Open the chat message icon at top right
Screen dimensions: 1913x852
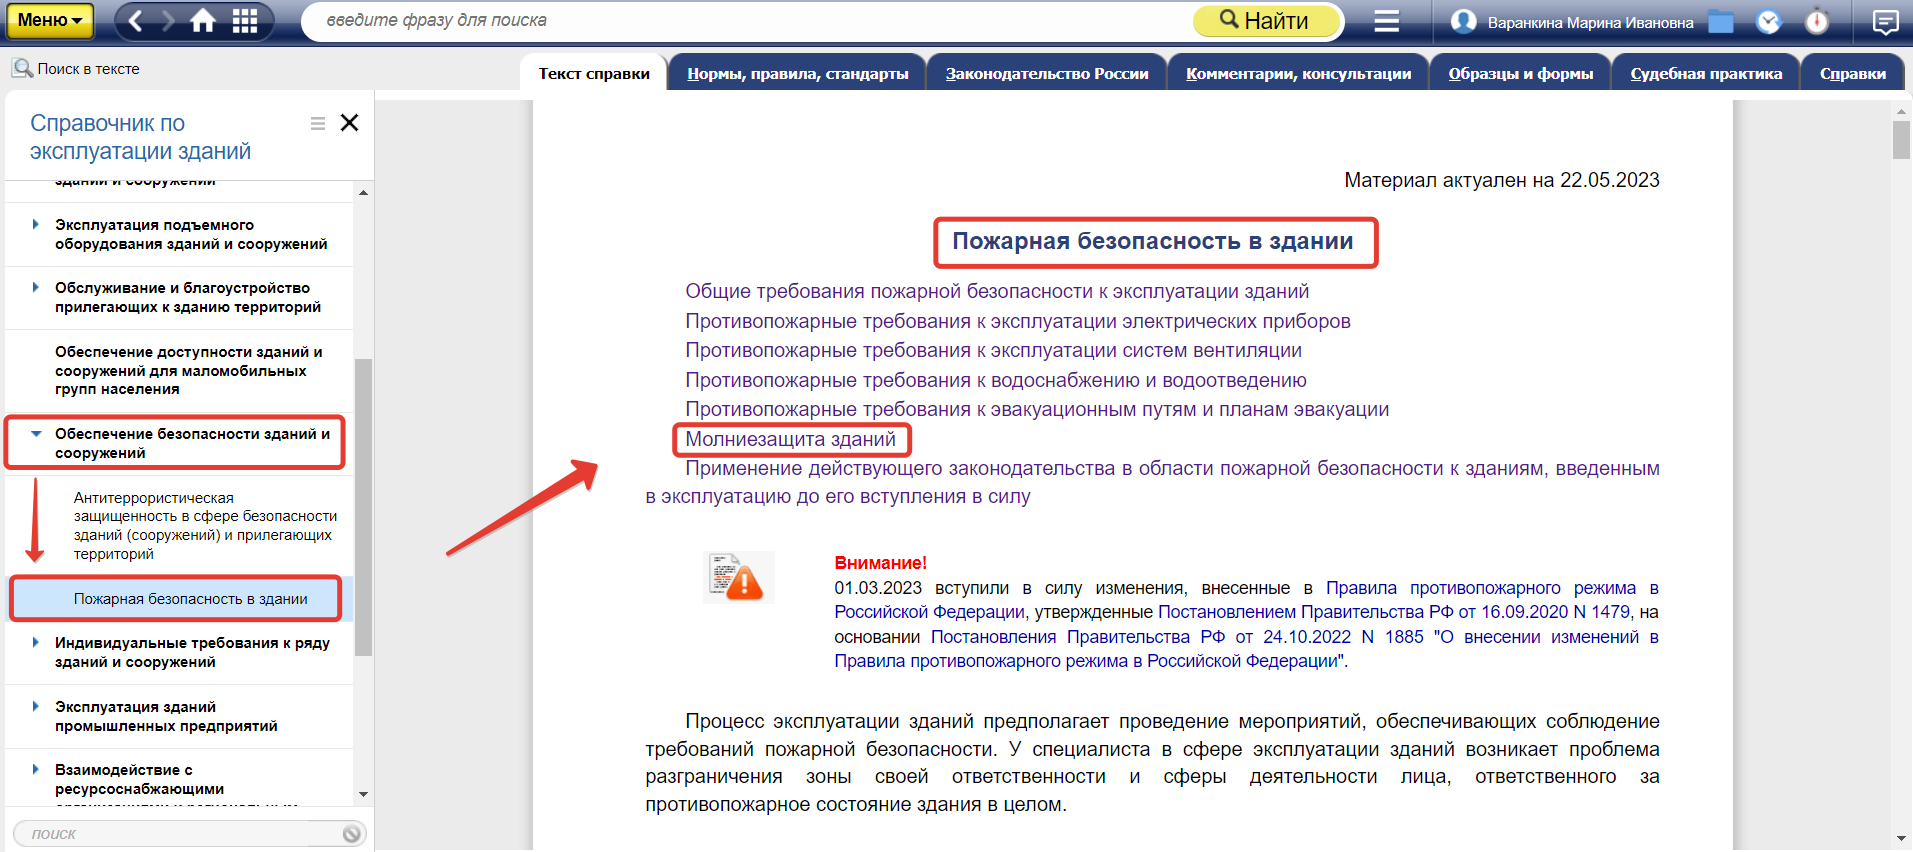point(1885,22)
